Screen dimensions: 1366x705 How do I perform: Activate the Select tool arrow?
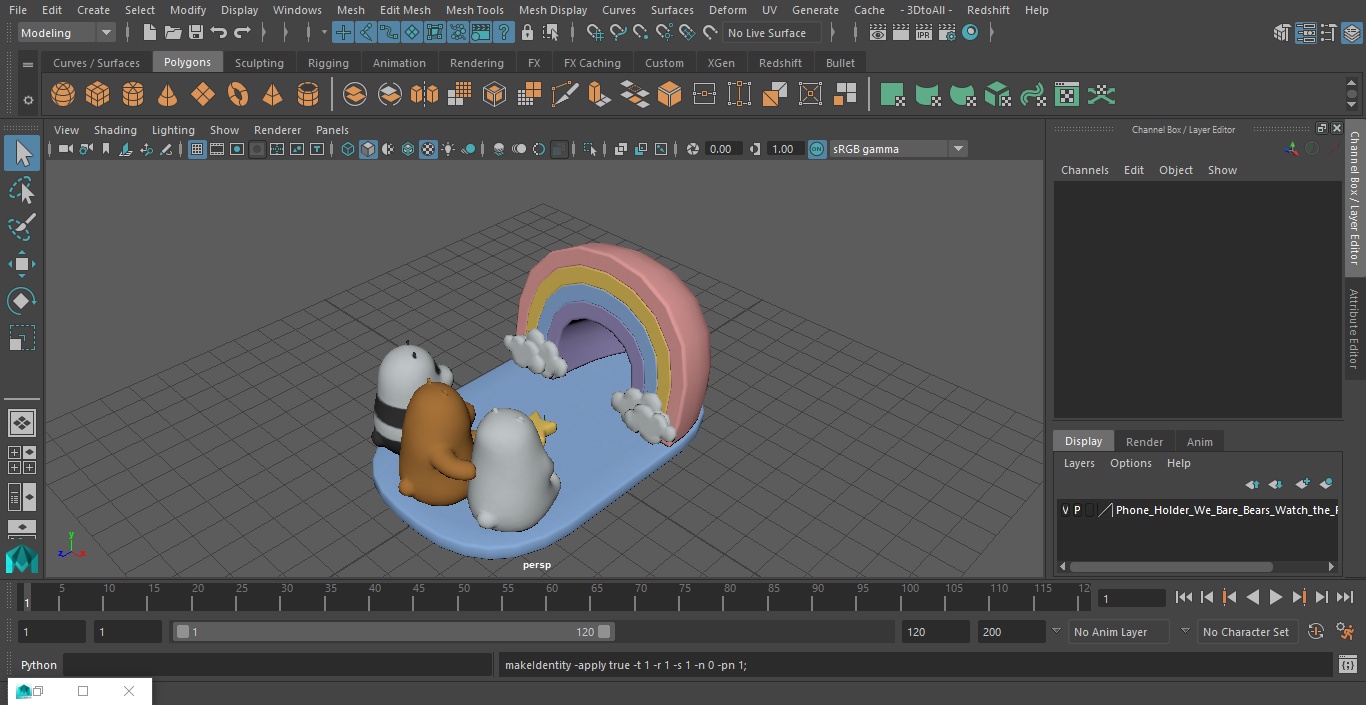(22, 153)
